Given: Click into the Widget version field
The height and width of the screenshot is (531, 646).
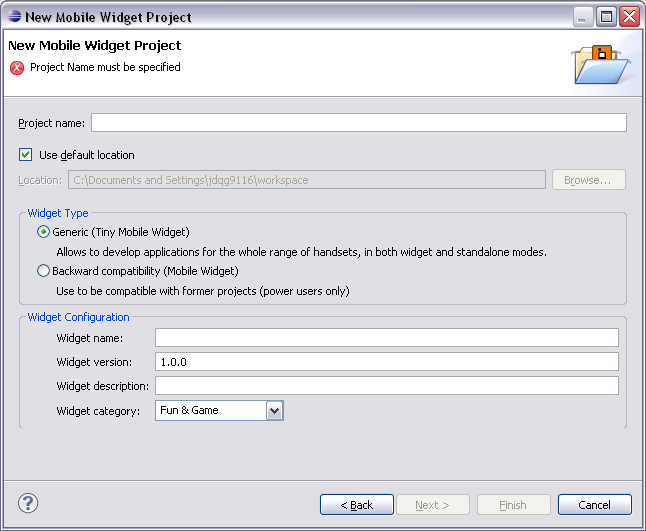Looking at the screenshot, I should click(387, 362).
